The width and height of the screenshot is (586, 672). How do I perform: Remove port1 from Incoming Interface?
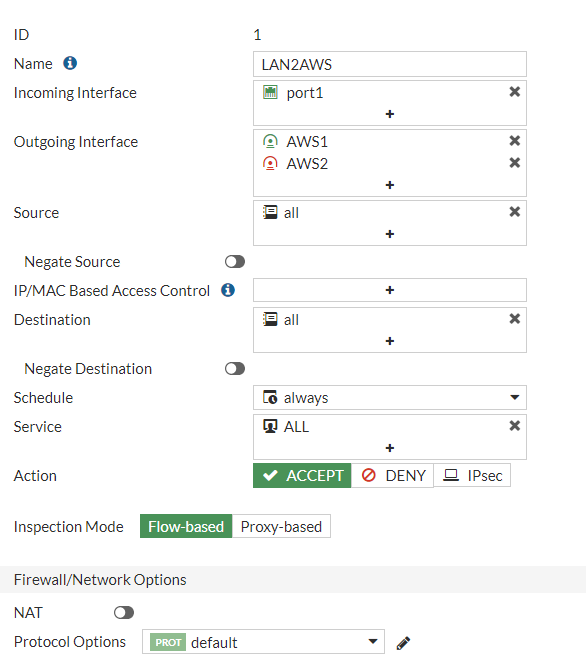pyautogui.click(x=514, y=92)
